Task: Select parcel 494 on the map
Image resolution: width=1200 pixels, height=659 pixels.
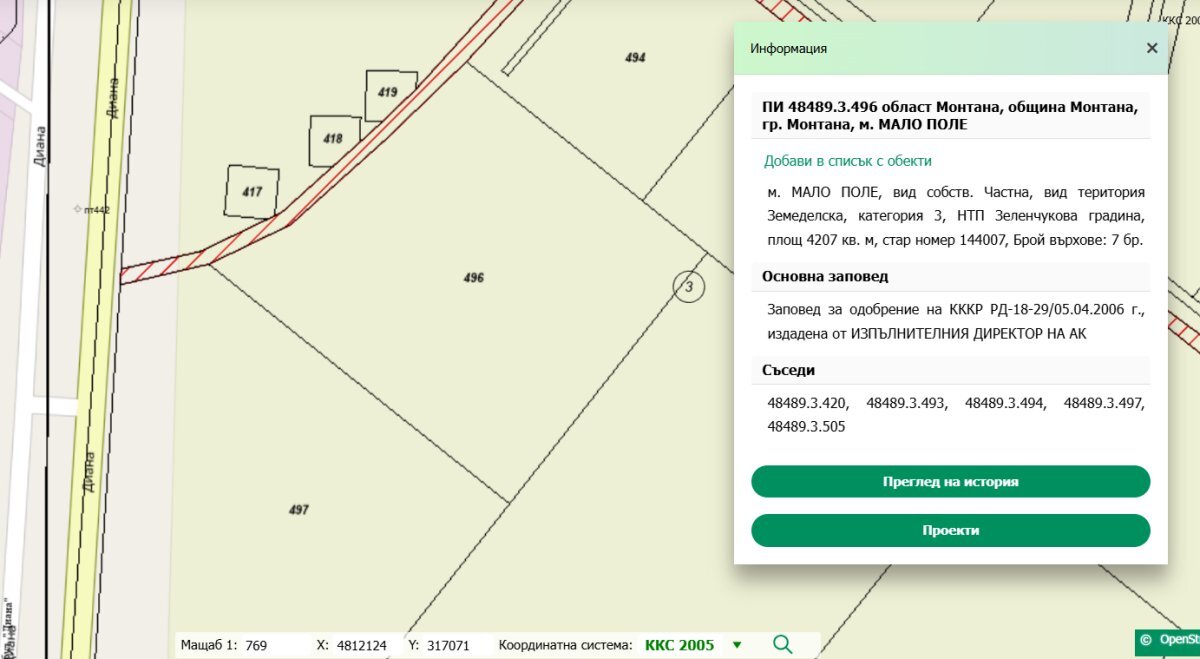Action: 635,58
